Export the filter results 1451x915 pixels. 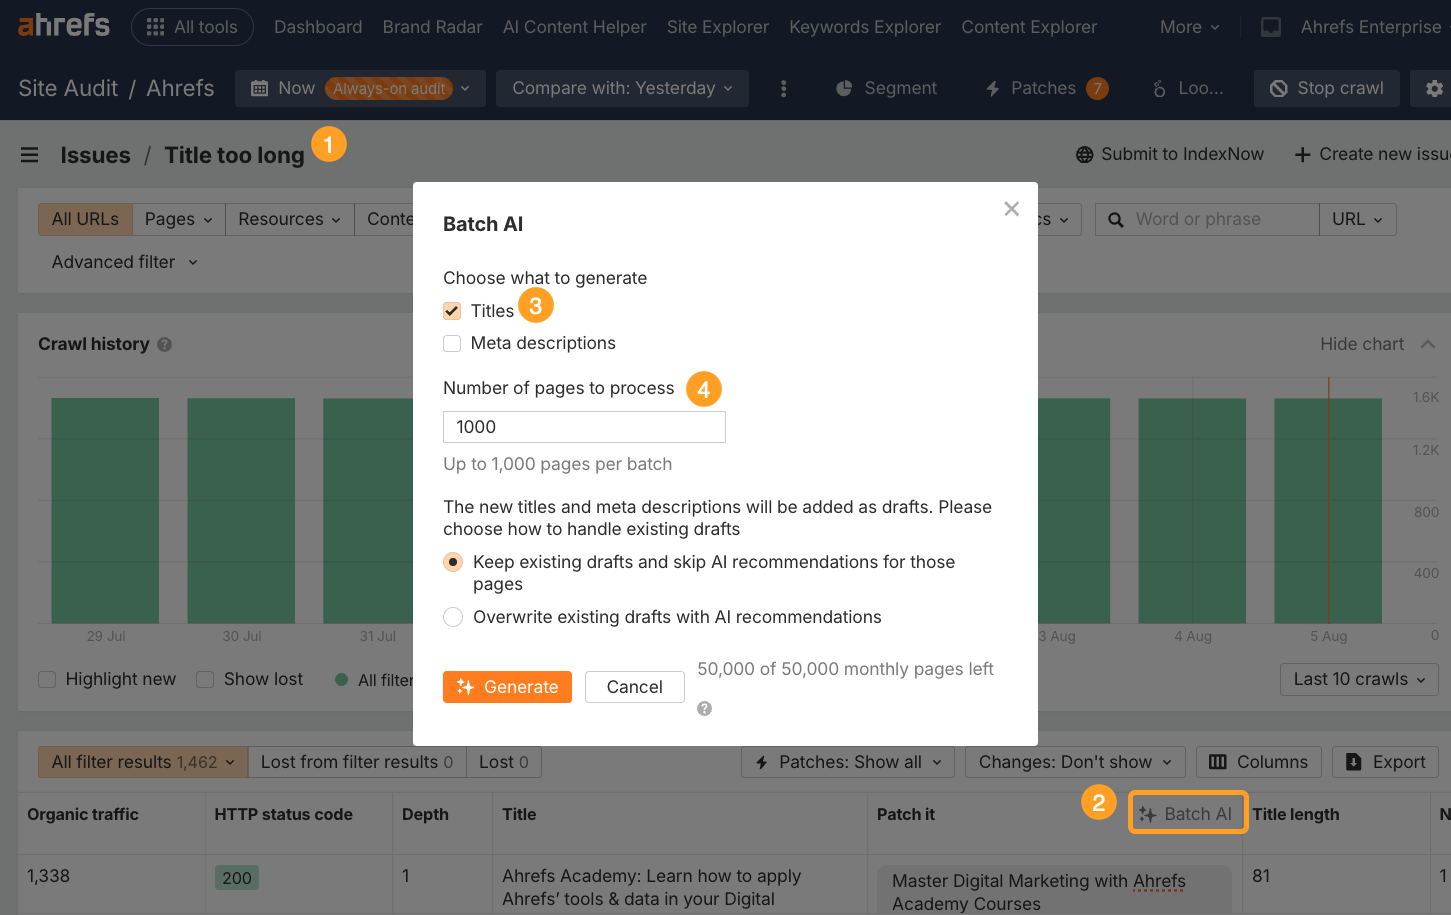(1385, 762)
